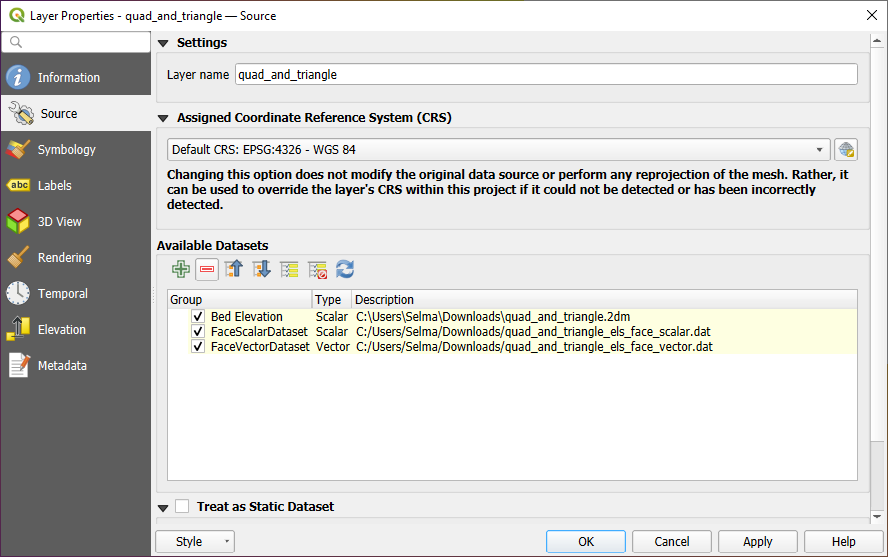
Task: Click the OK button
Action: tap(586, 541)
